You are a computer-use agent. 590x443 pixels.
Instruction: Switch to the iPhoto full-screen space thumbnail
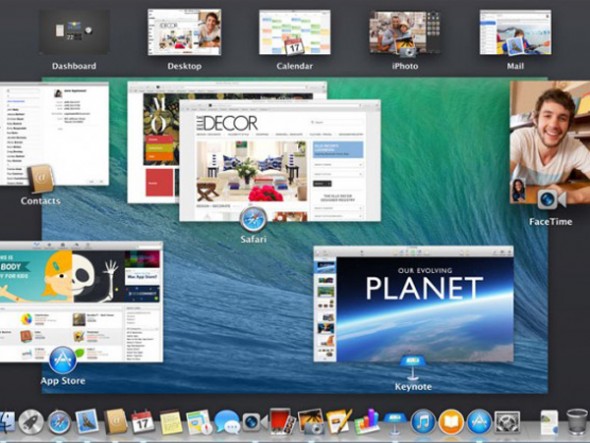pos(405,33)
